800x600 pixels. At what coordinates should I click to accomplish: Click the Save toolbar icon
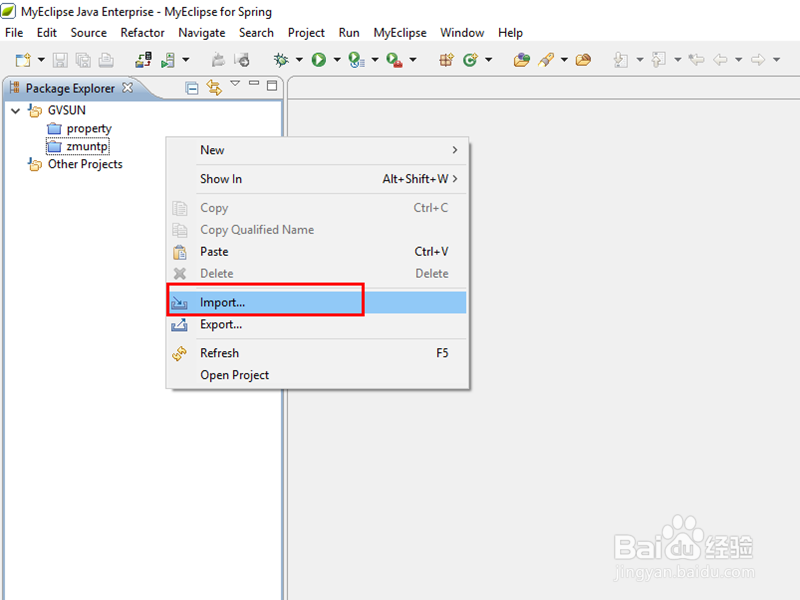[x=60, y=60]
